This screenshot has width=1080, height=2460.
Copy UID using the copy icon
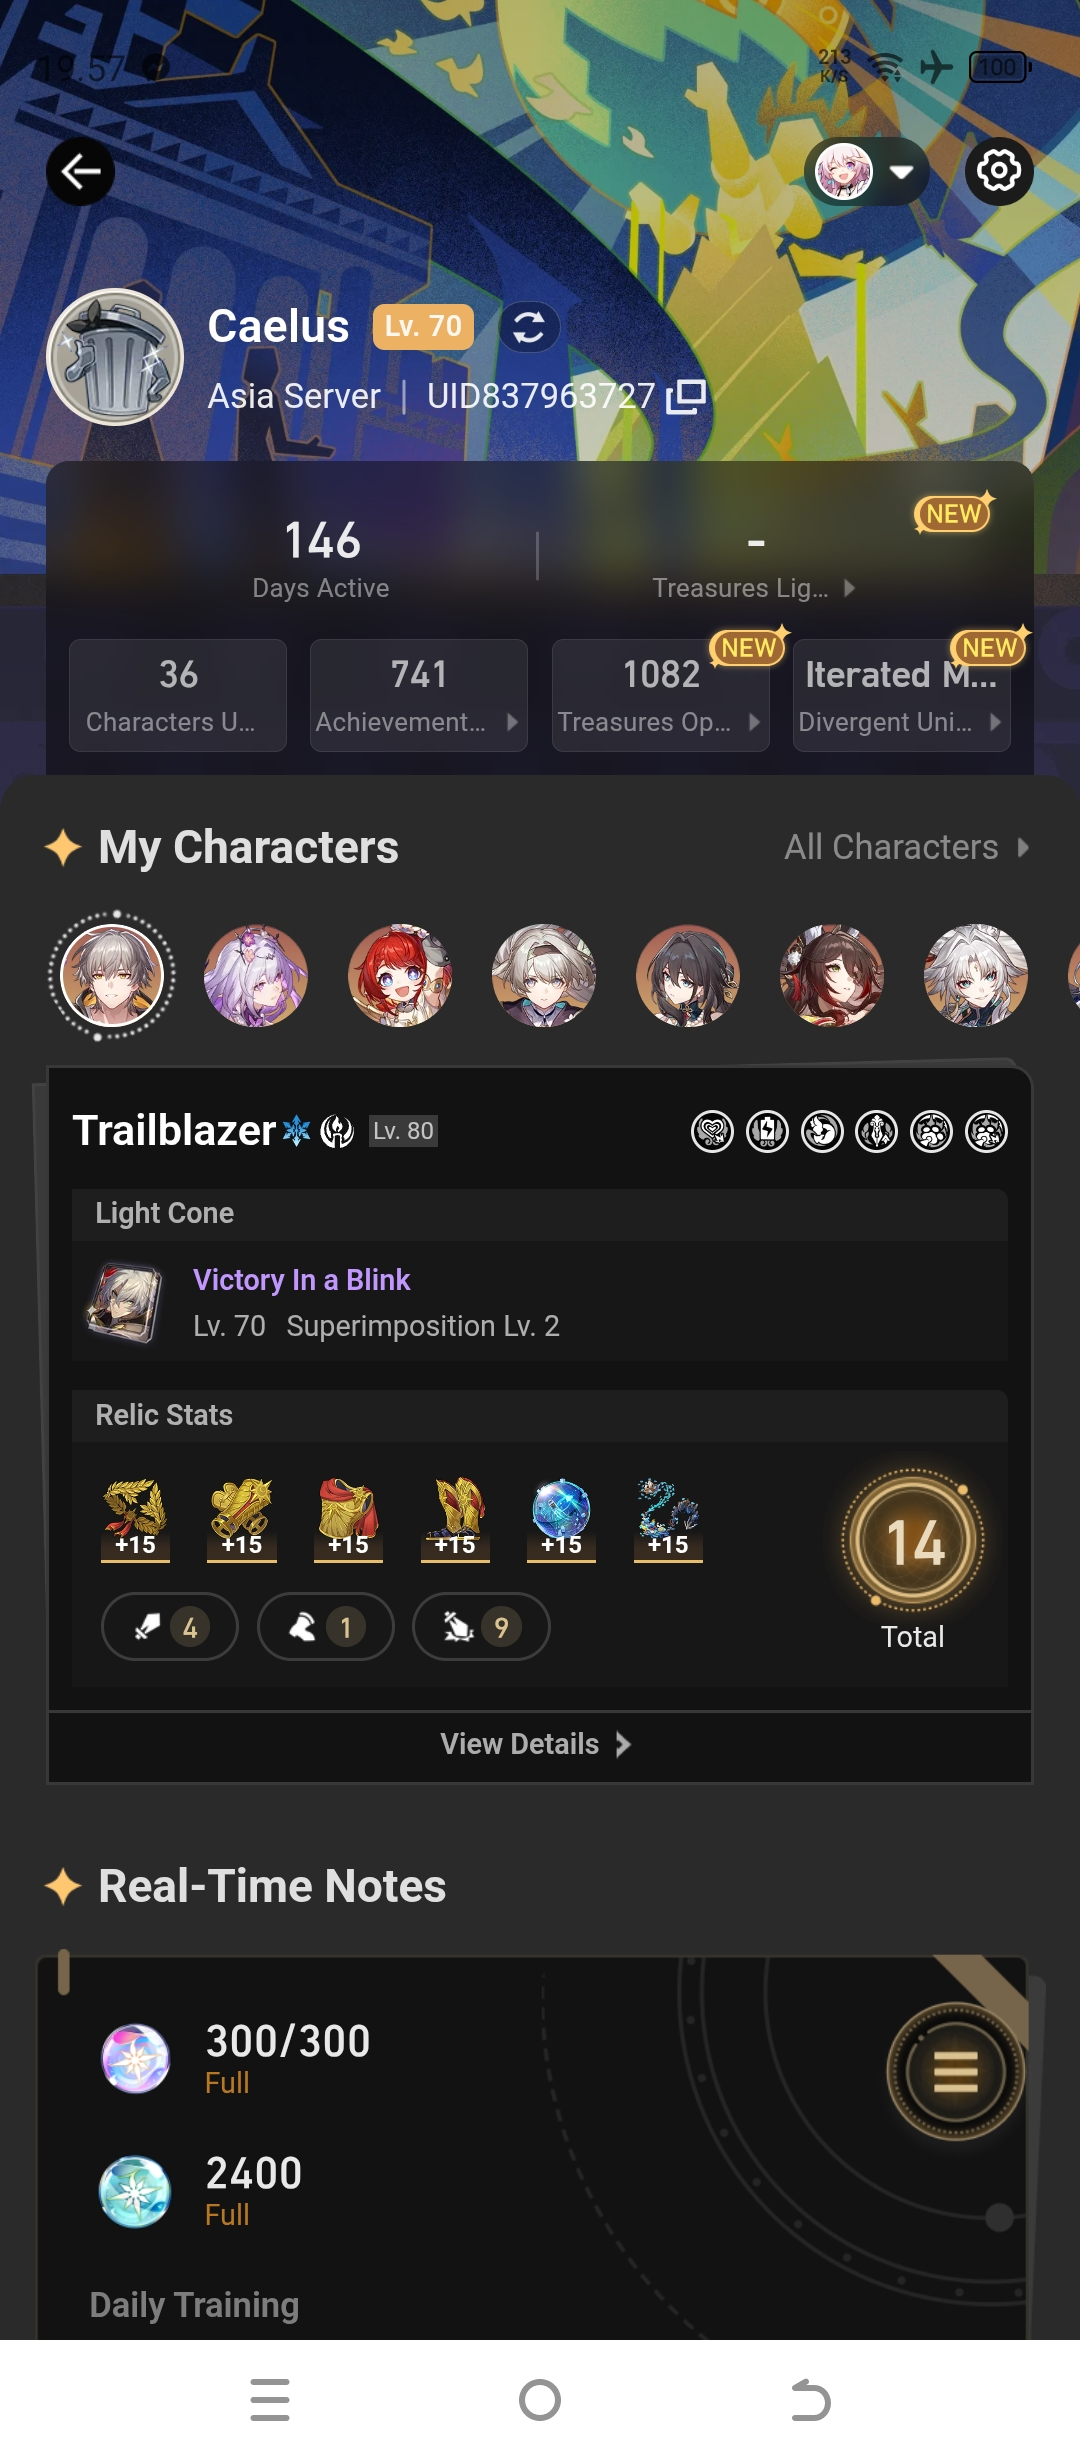686,397
